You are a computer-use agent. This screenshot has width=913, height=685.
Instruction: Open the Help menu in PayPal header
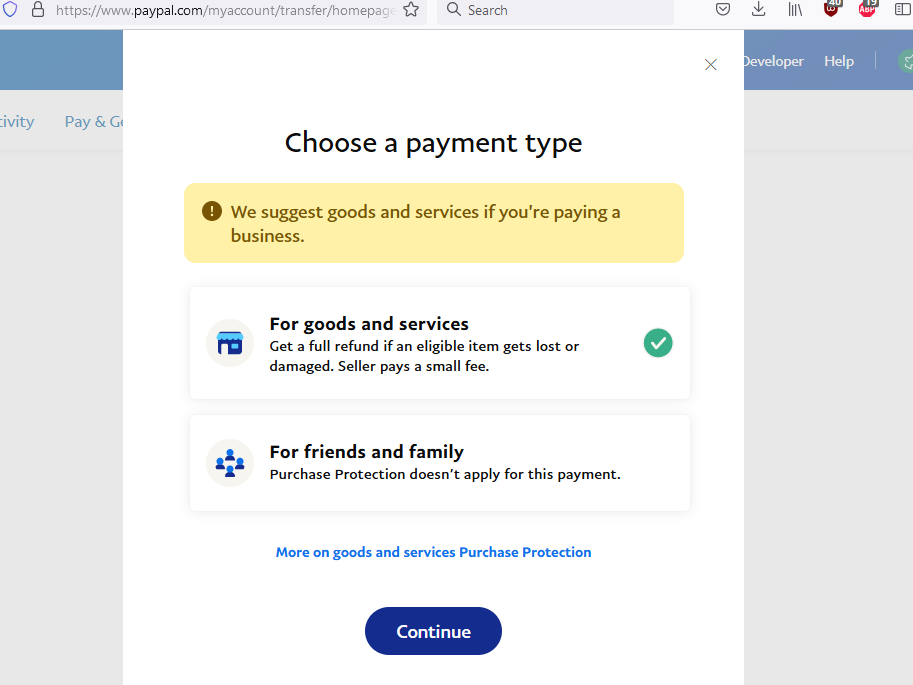839,61
